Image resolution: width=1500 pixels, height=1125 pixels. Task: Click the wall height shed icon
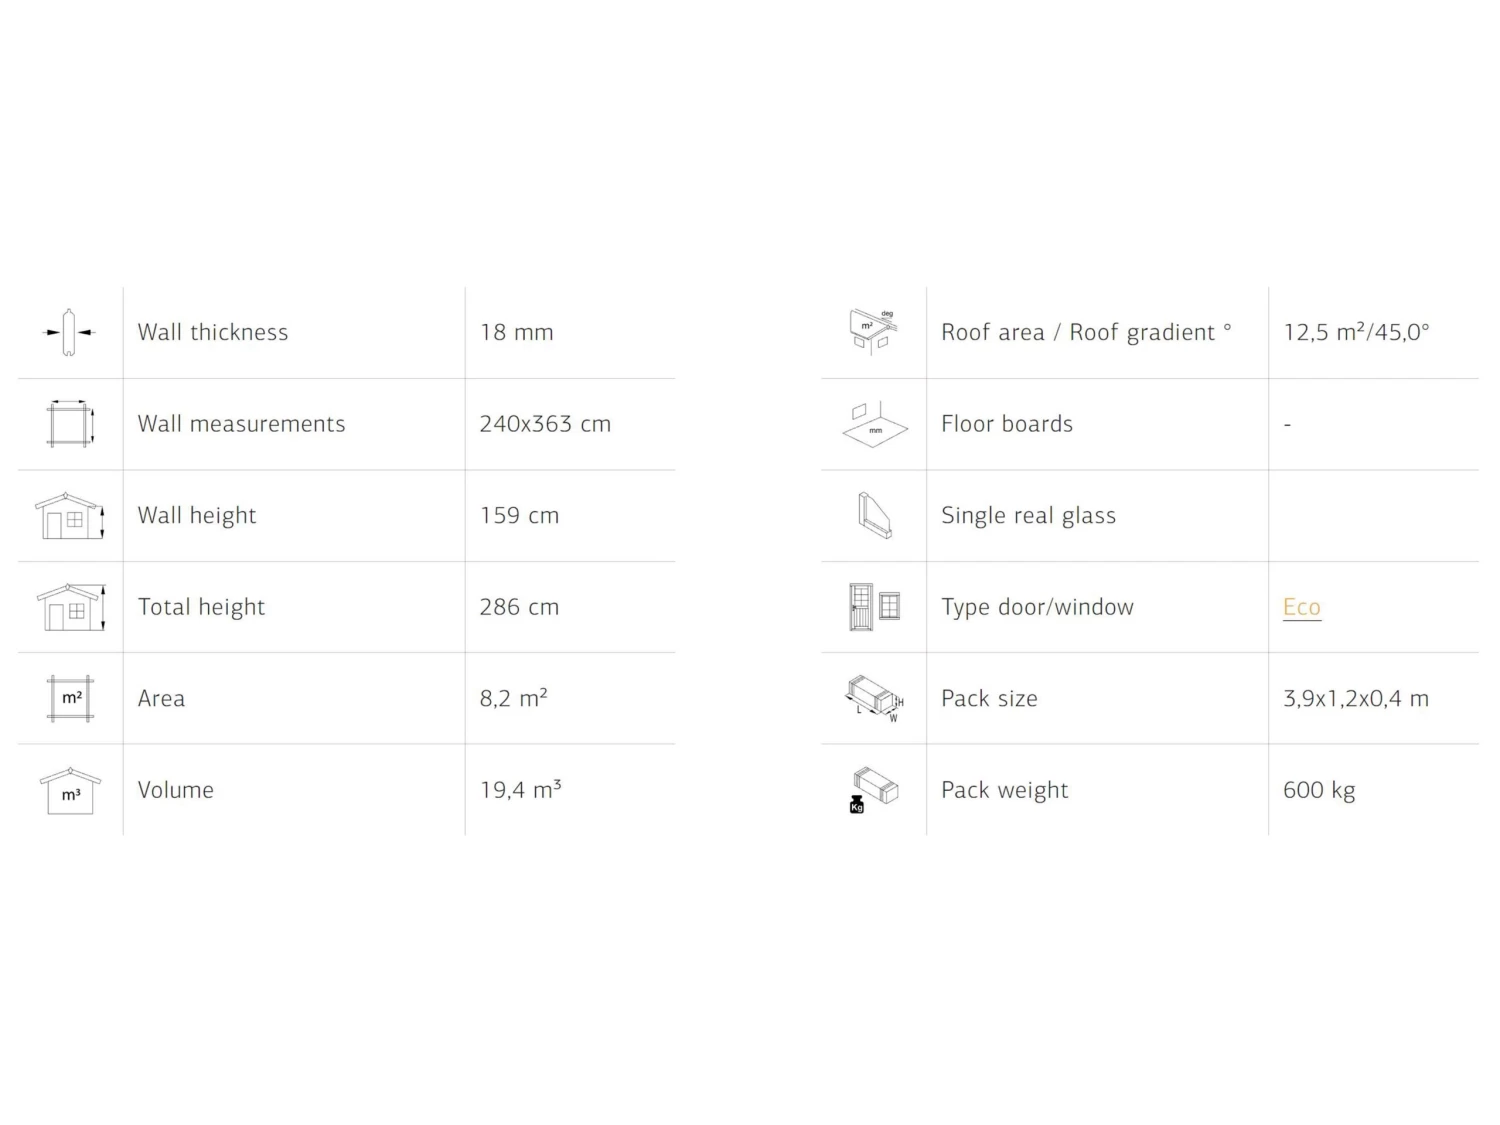coord(70,516)
